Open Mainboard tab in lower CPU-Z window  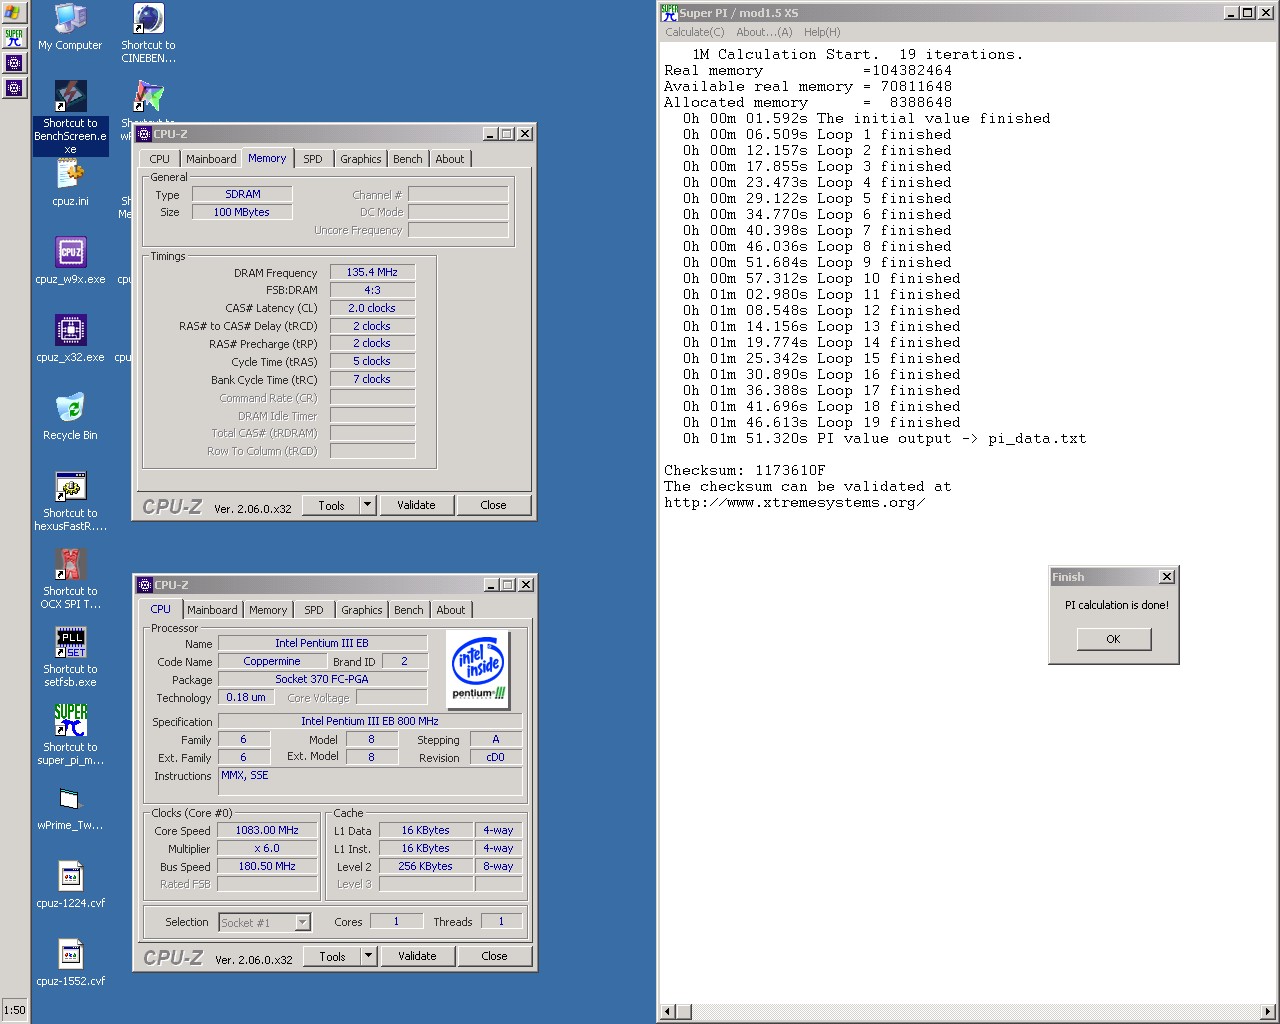click(x=212, y=610)
